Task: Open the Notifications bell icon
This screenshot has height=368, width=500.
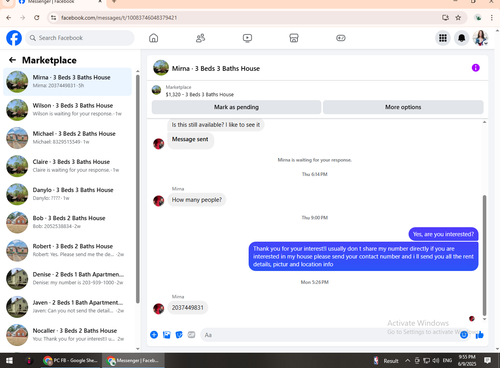Action: click(x=462, y=38)
